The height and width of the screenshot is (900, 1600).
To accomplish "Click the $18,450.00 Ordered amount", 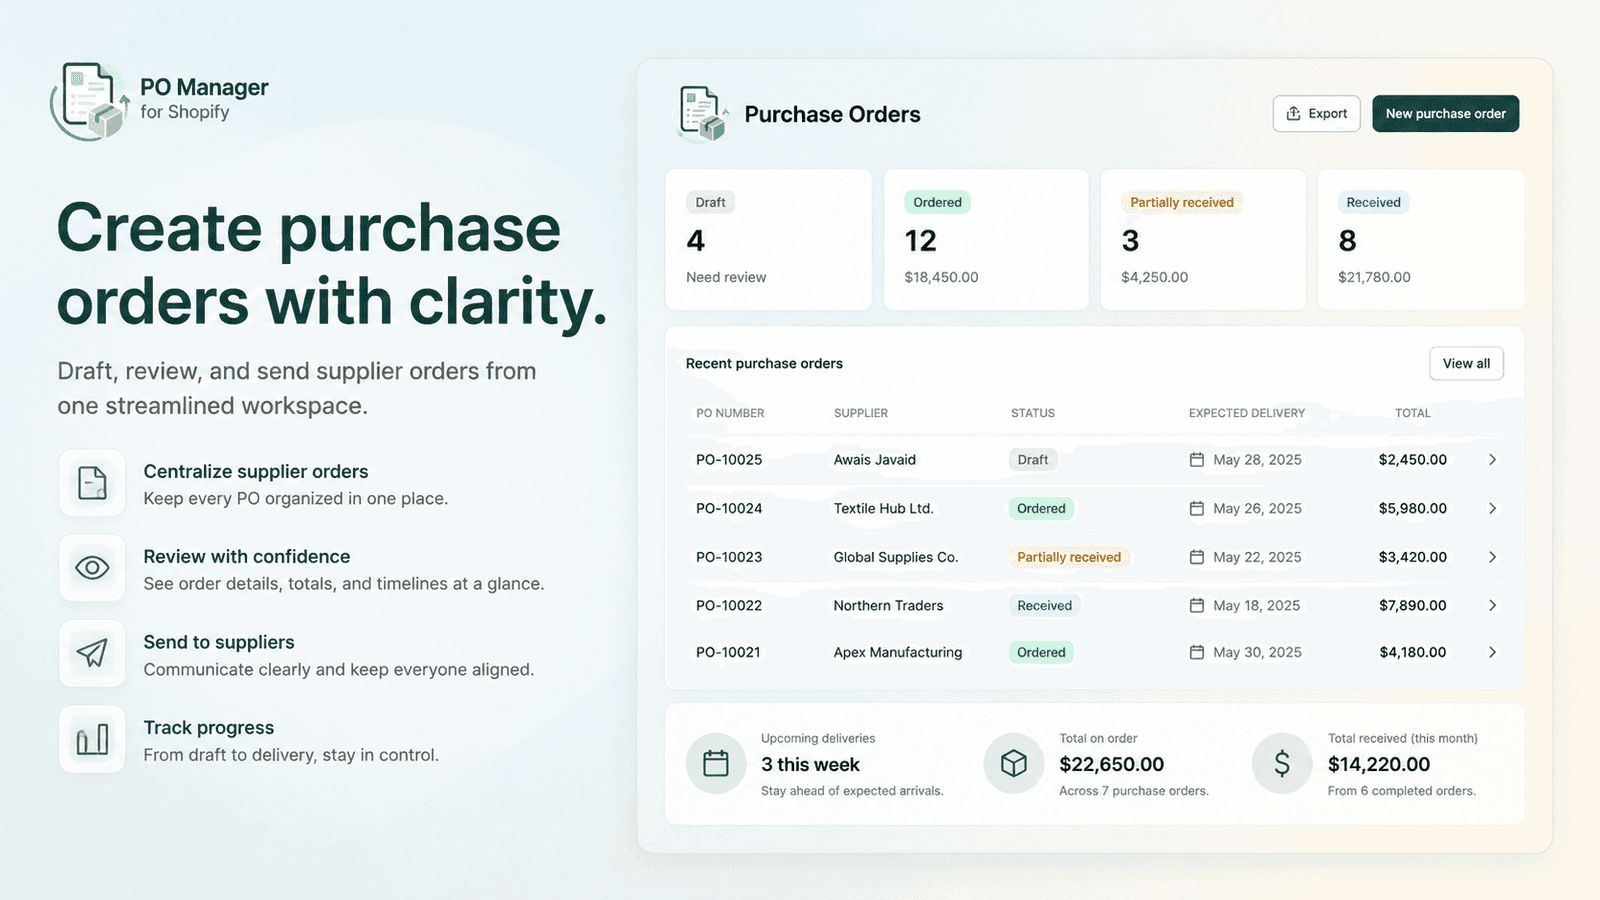I will pyautogui.click(x=941, y=277).
